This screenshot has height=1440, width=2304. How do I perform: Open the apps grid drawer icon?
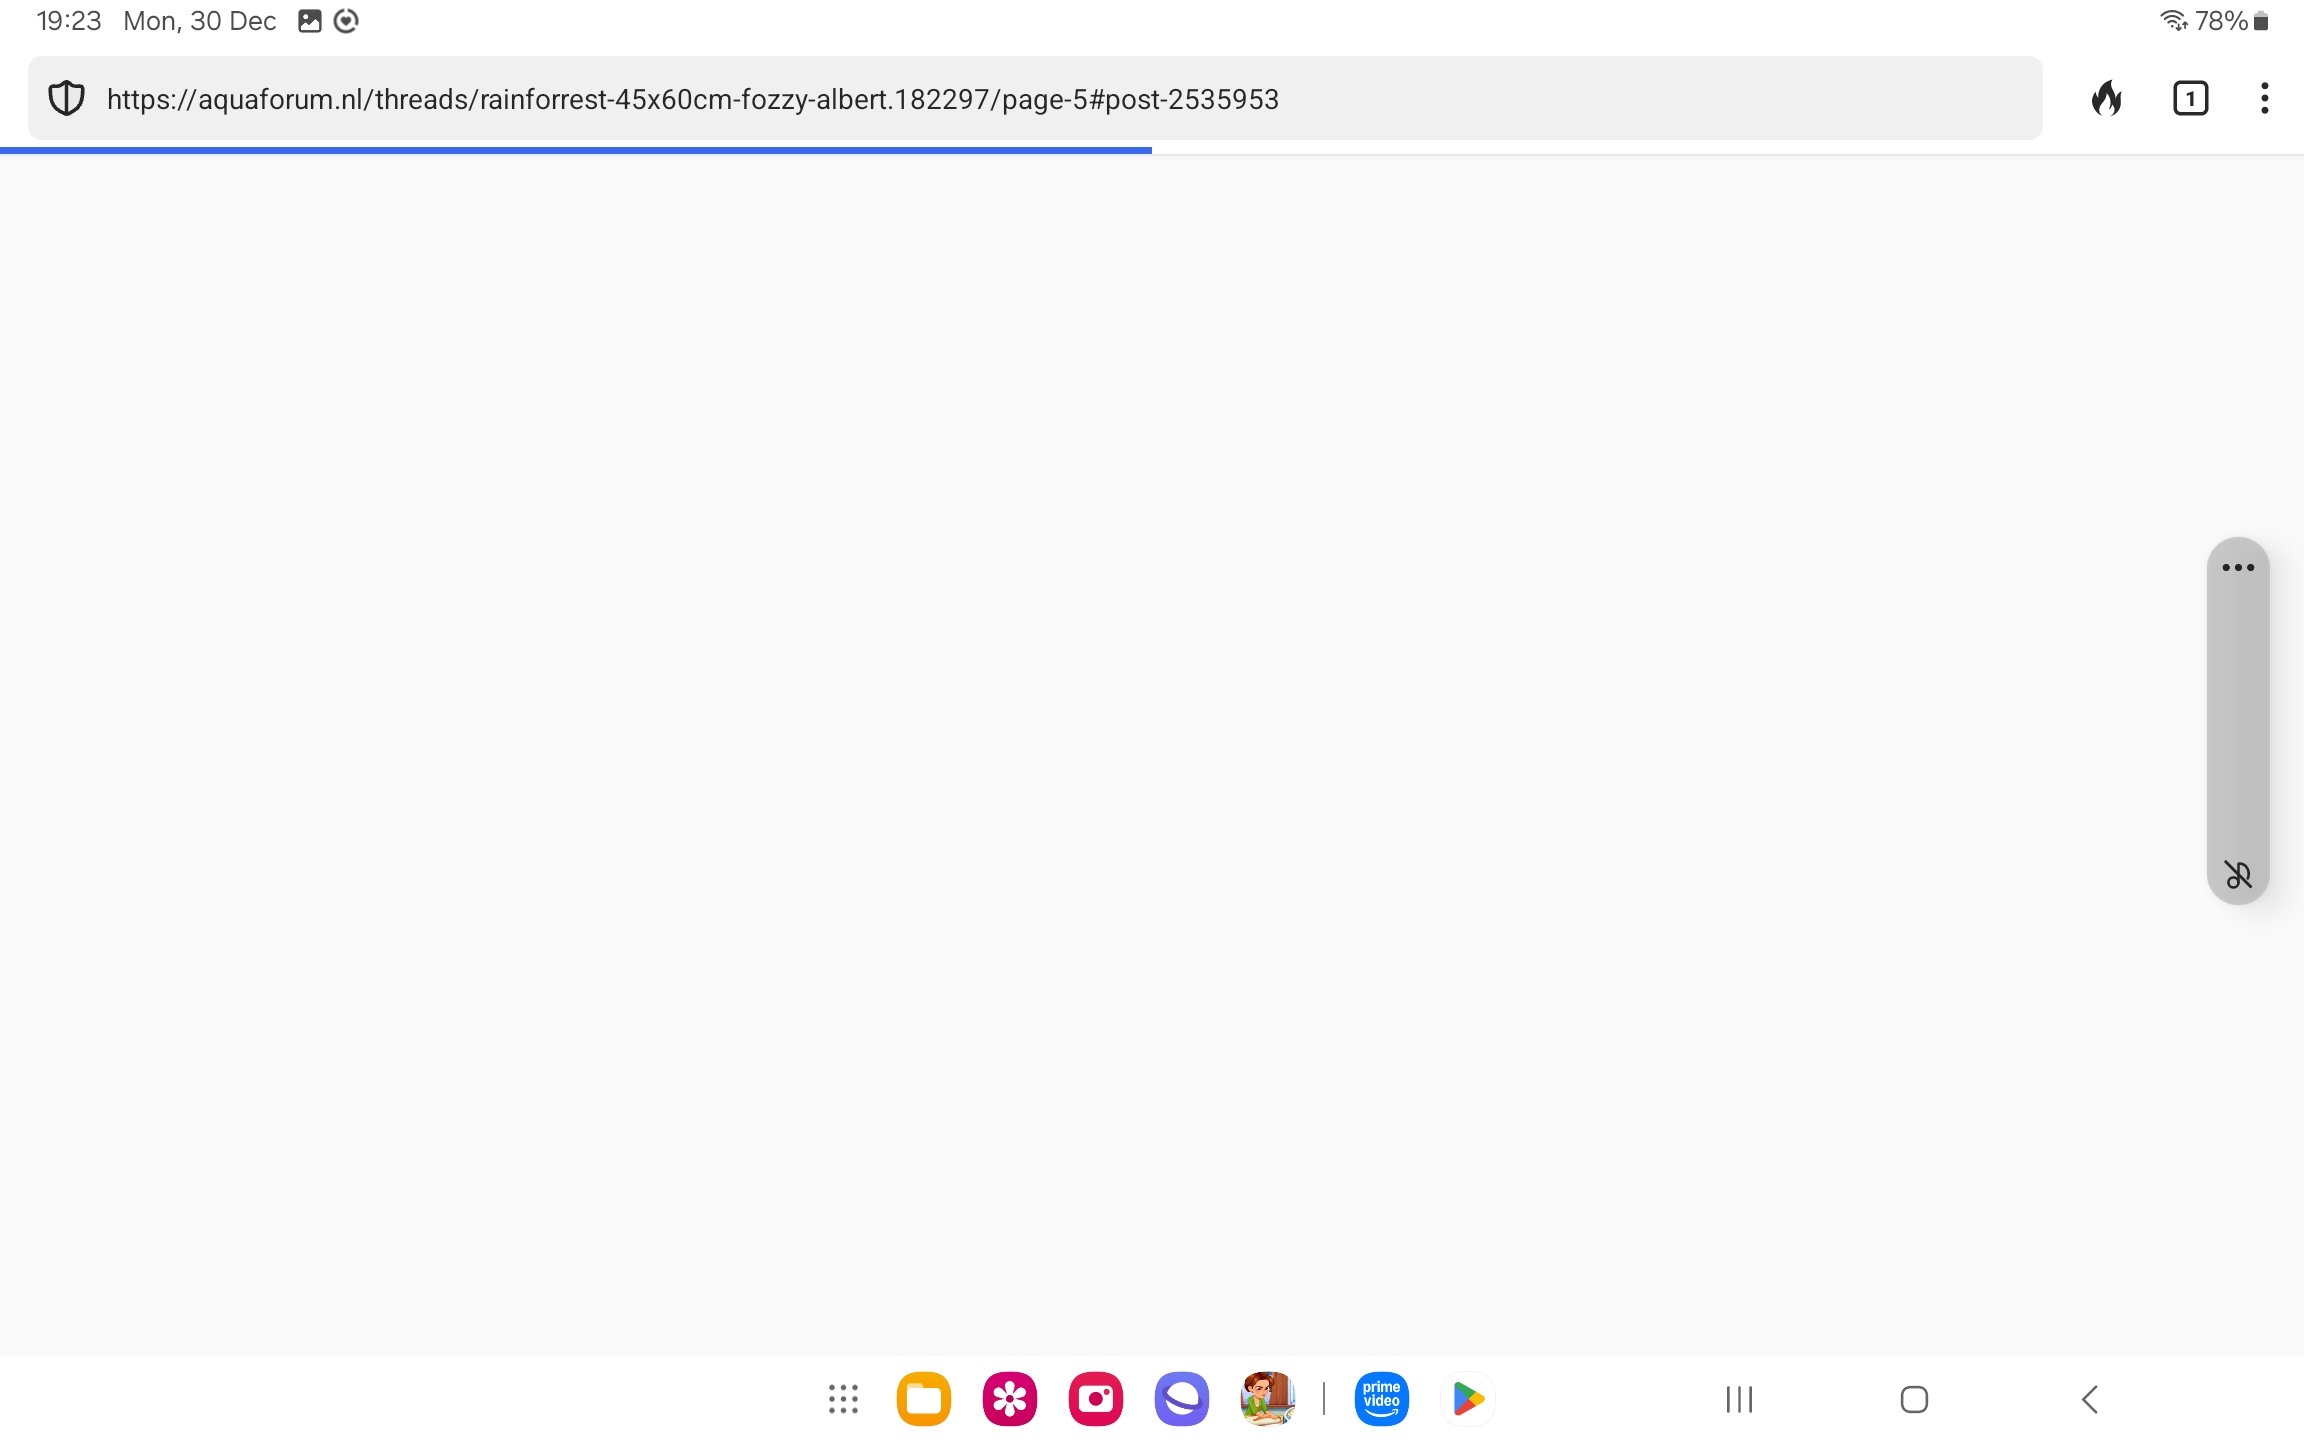point(843,1399)
